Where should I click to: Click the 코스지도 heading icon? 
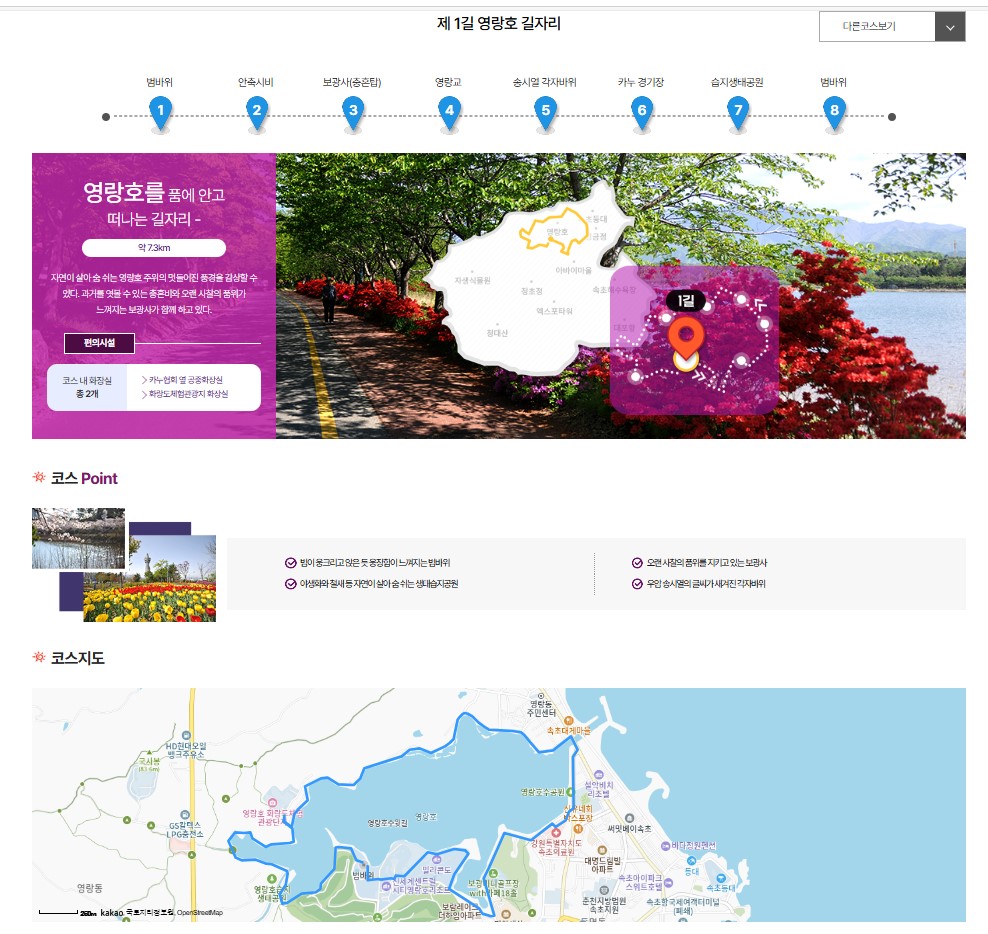(39, 657)
